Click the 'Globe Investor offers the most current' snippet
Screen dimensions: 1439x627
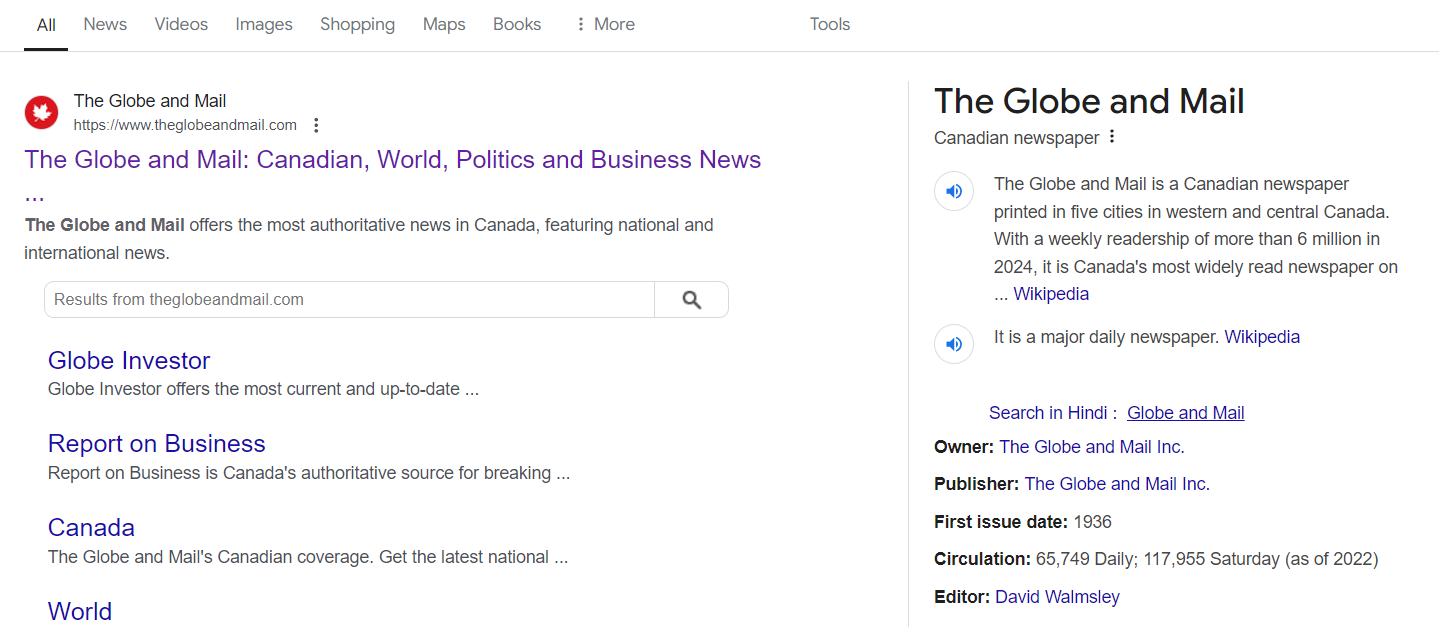[x=263, y=389]
